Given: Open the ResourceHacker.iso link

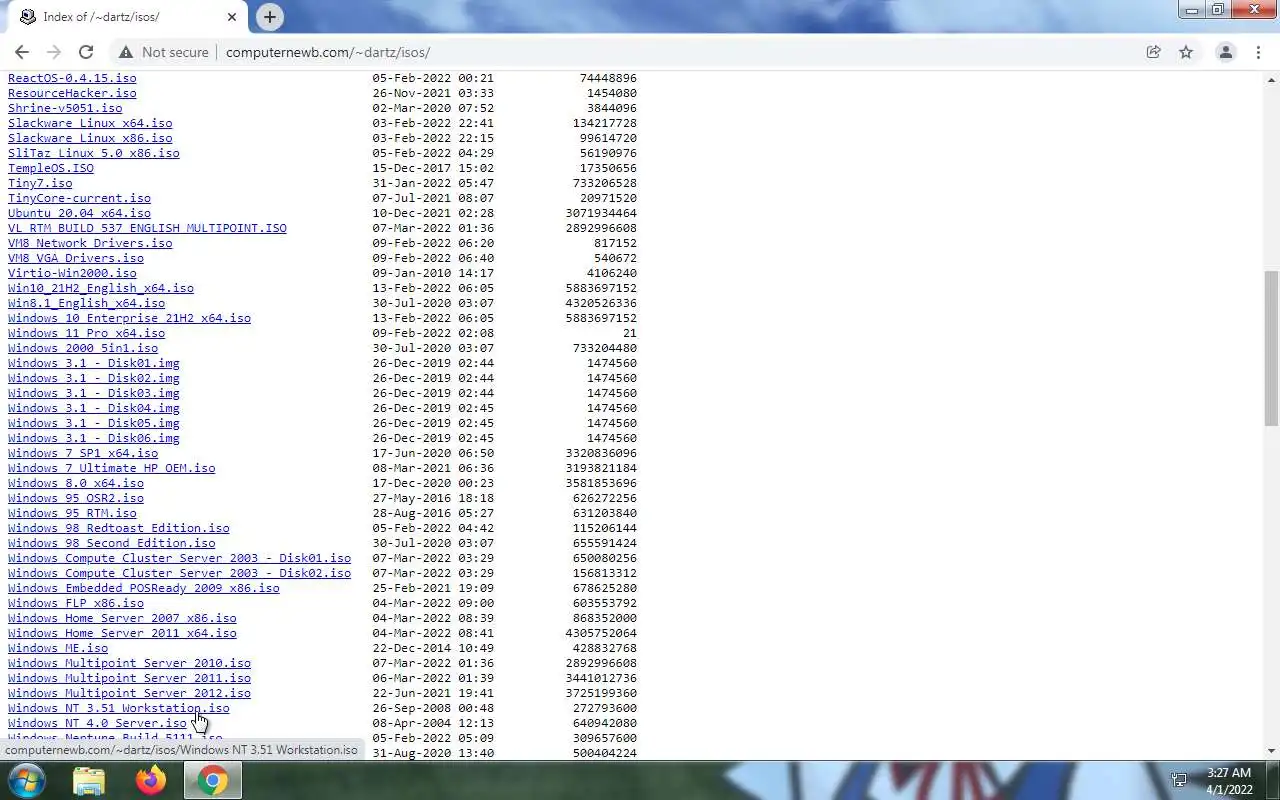Looking at the screenshot, I should 72,93.
